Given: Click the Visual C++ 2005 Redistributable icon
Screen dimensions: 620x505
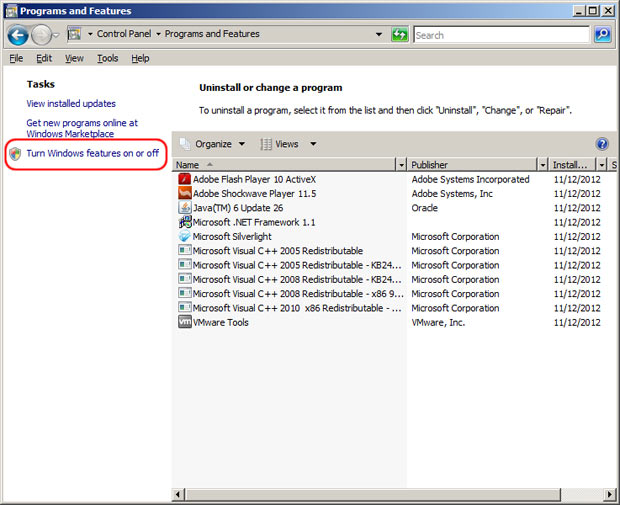Looking at the screenshot, I should coord(185,250).
